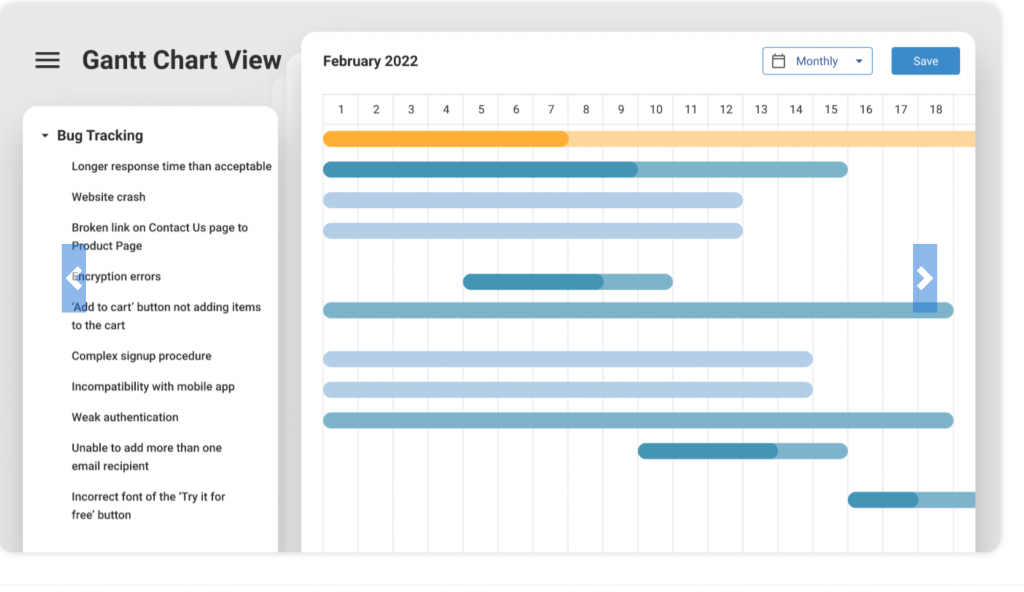Click day 5 column header
1024x592 pixels.
481,109
